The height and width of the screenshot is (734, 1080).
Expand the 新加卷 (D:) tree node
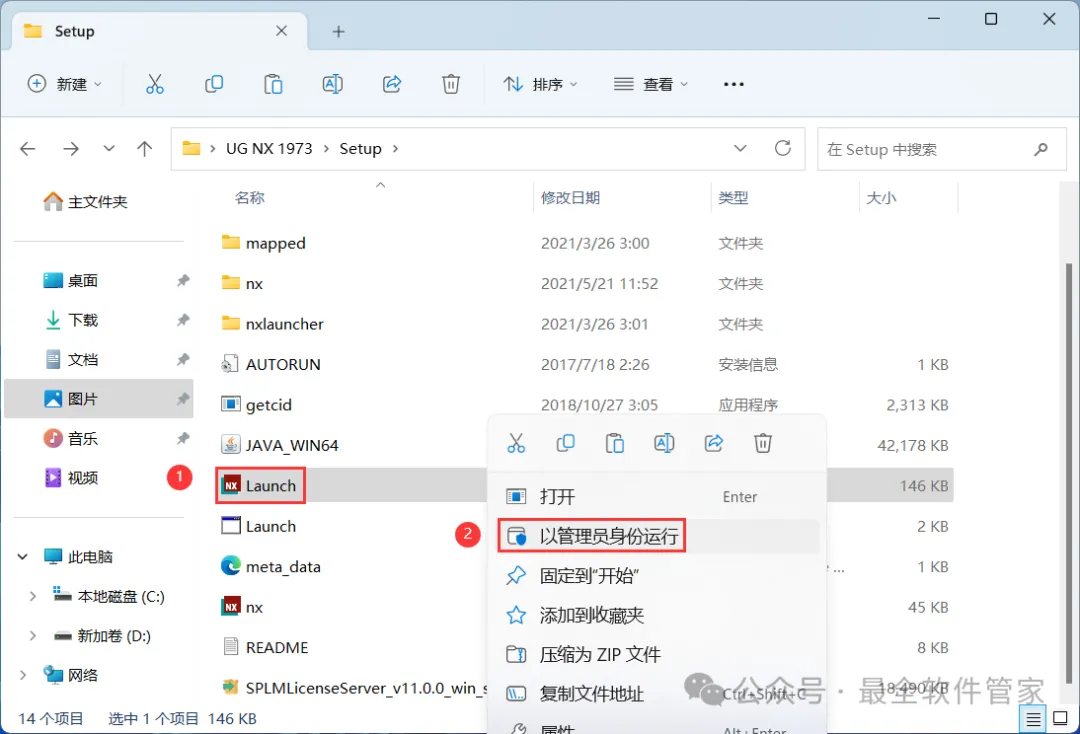[32, 636]
